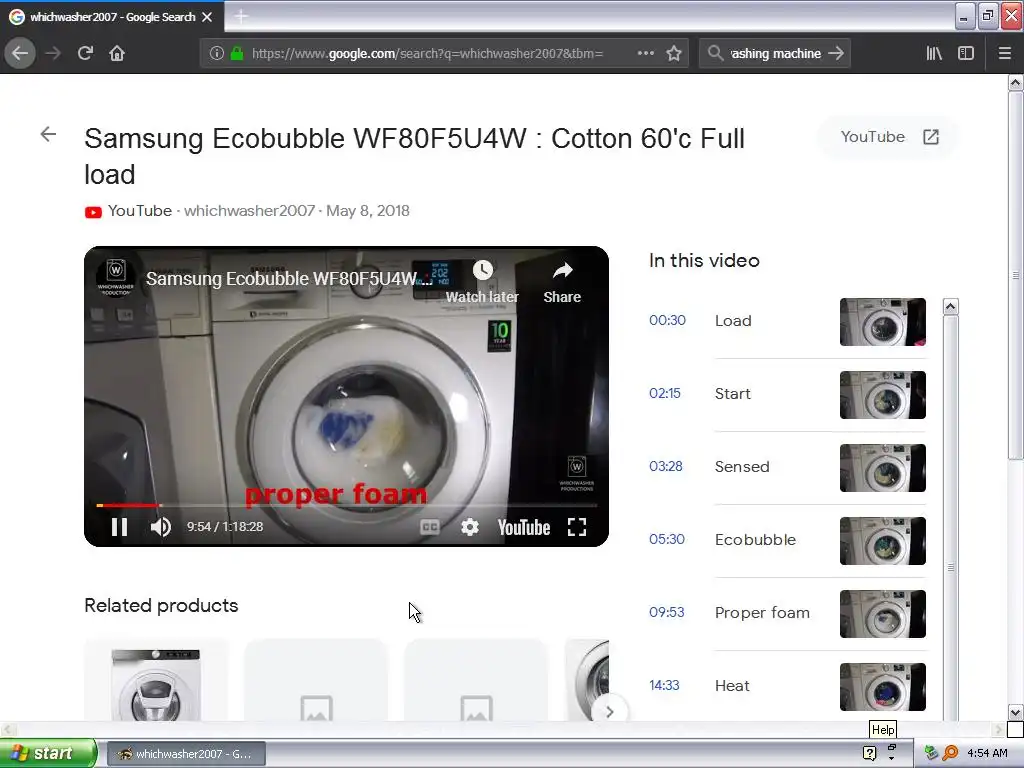Click the Heat chapter thumbnail
Viewport: 1024px width, 768px height.
(x=882, y=687)
